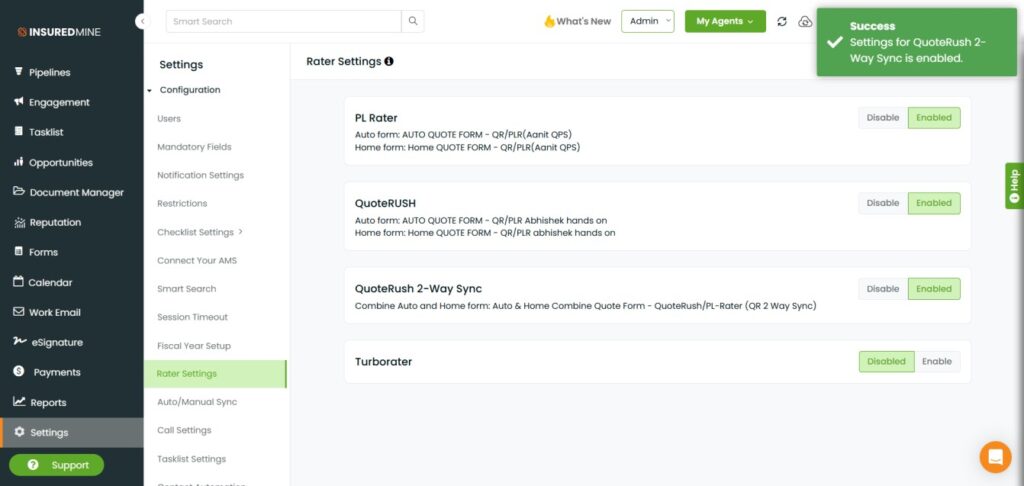Click the What's New link
This screenshot has width=1024, height=486.
[x=577, y=21]
